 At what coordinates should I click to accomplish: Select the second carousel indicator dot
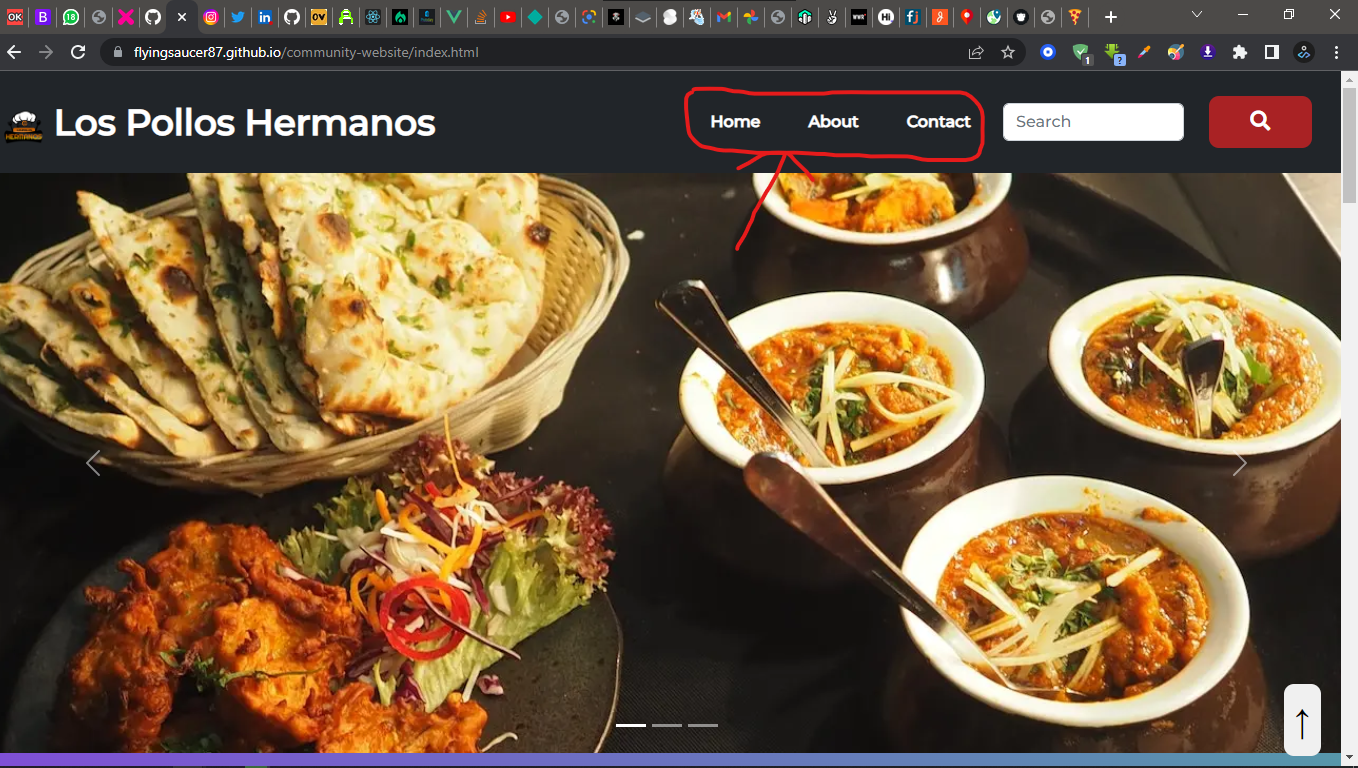[x=668, y=724]
